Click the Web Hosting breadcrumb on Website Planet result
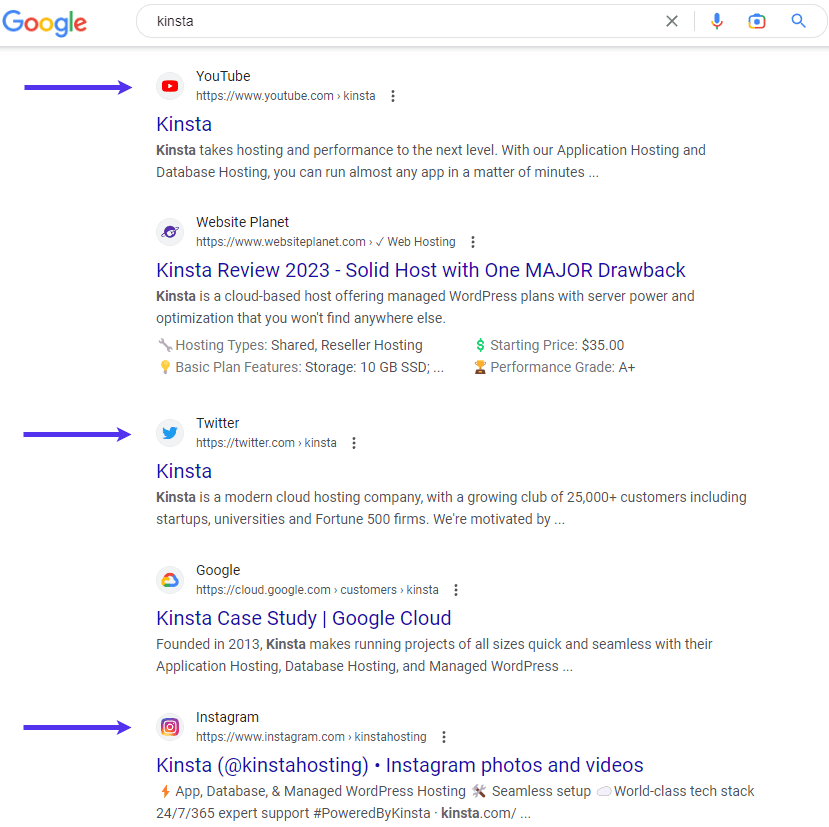829x827 pixels. 421,241
